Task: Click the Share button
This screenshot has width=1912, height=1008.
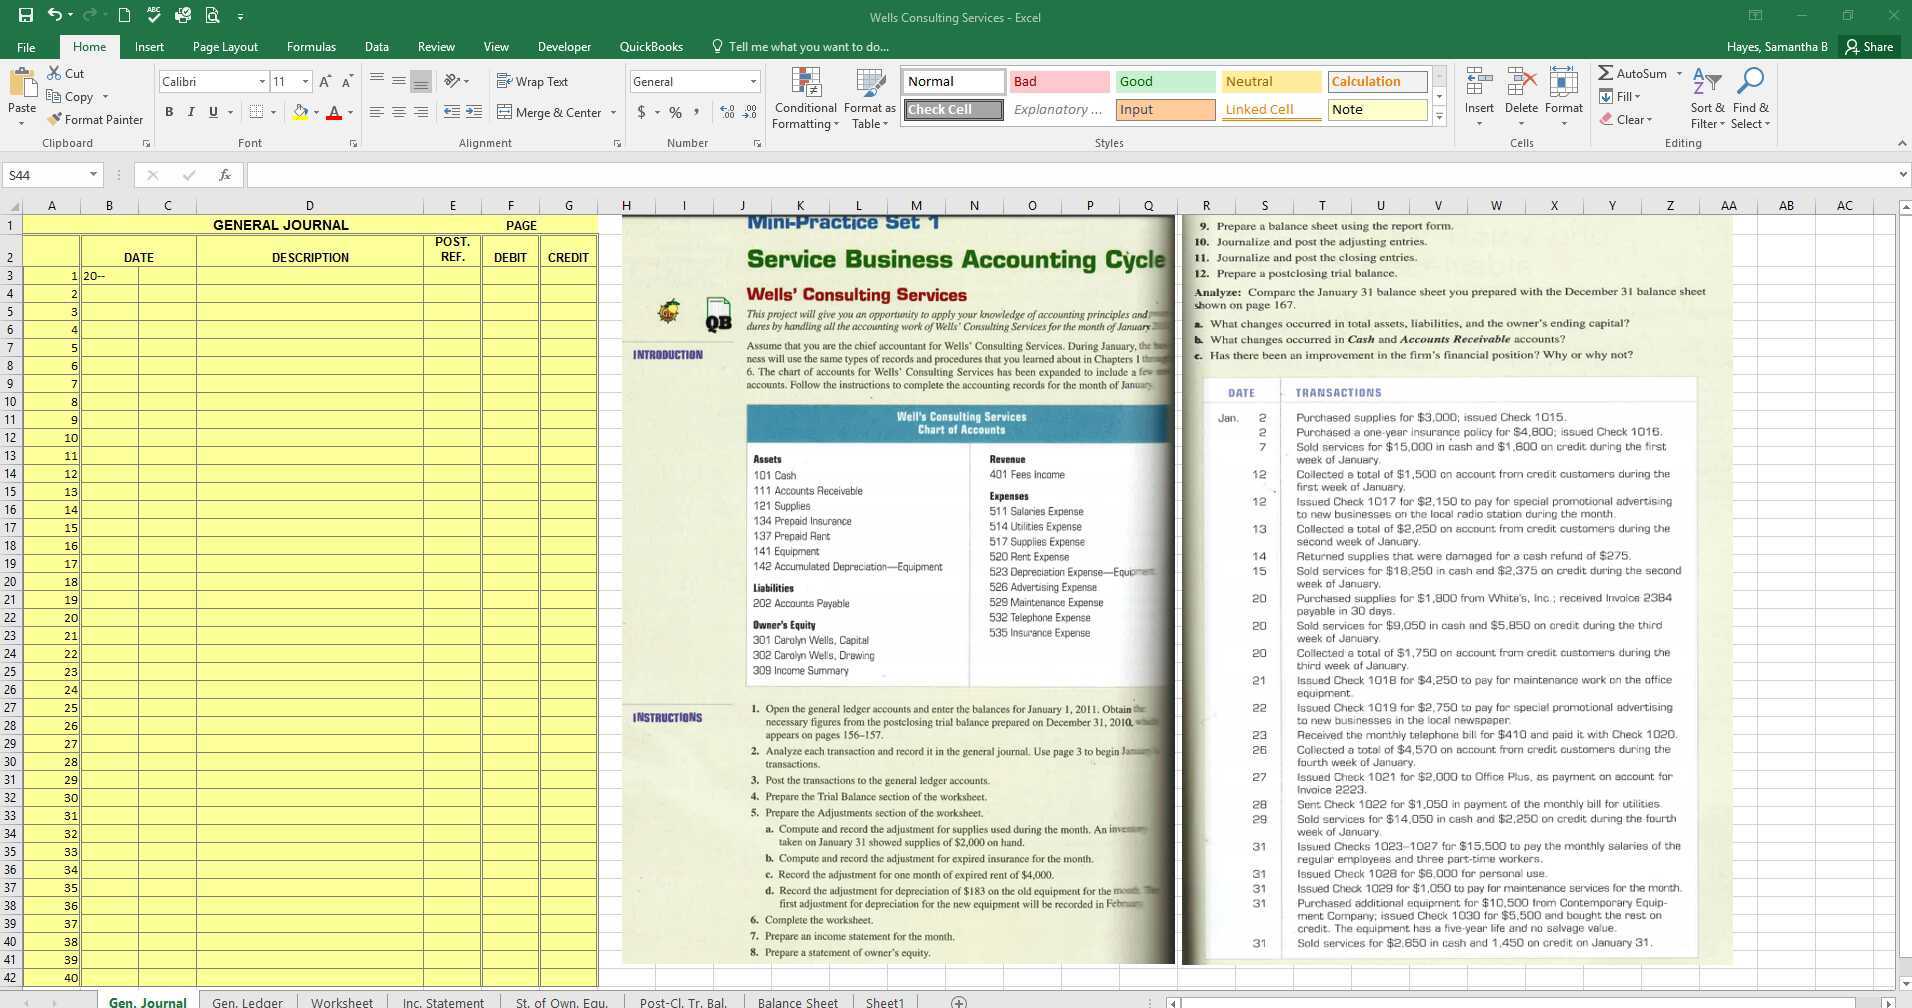Action: [1869, 47]
